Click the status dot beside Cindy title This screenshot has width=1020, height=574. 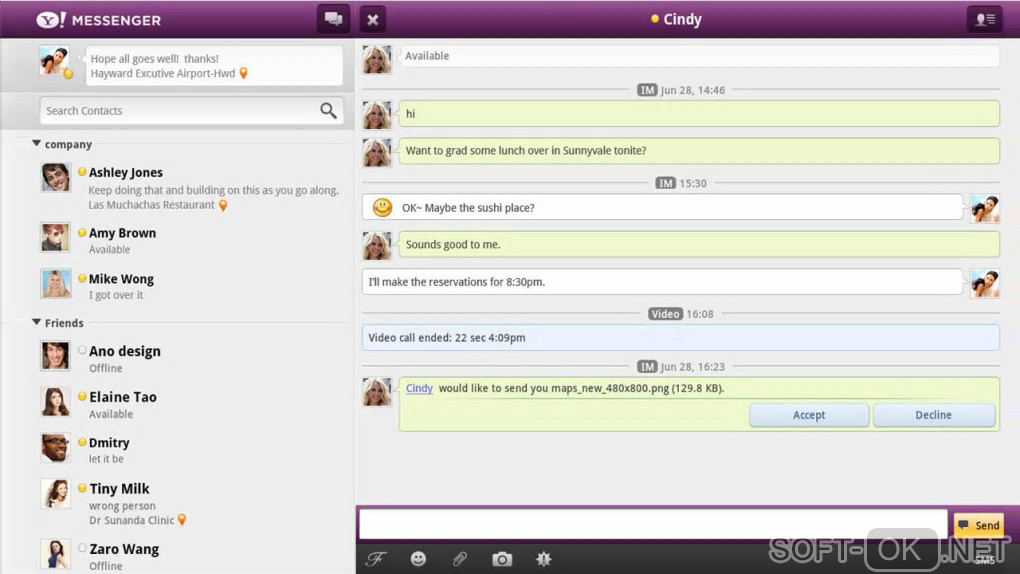tap(655, 19)
